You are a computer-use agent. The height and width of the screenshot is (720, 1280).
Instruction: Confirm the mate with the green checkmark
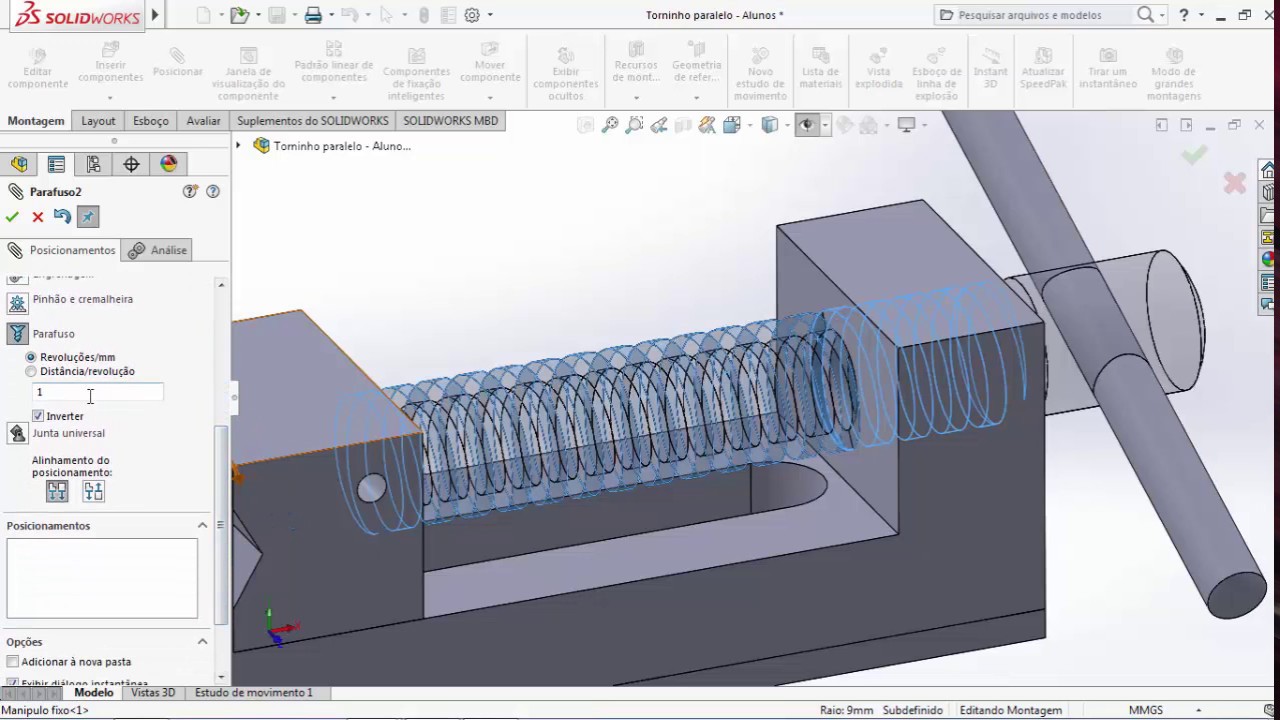tap(12, 217)
